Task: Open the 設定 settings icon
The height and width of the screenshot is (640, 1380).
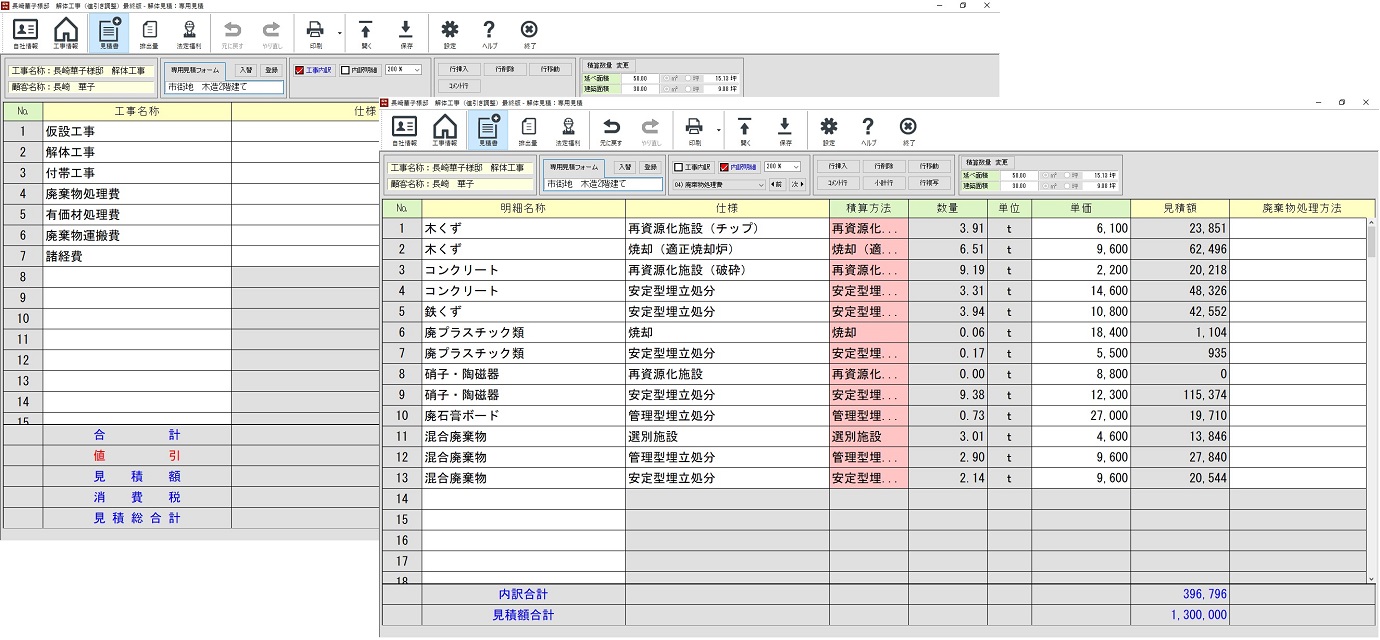Action: tap(828, 128)
